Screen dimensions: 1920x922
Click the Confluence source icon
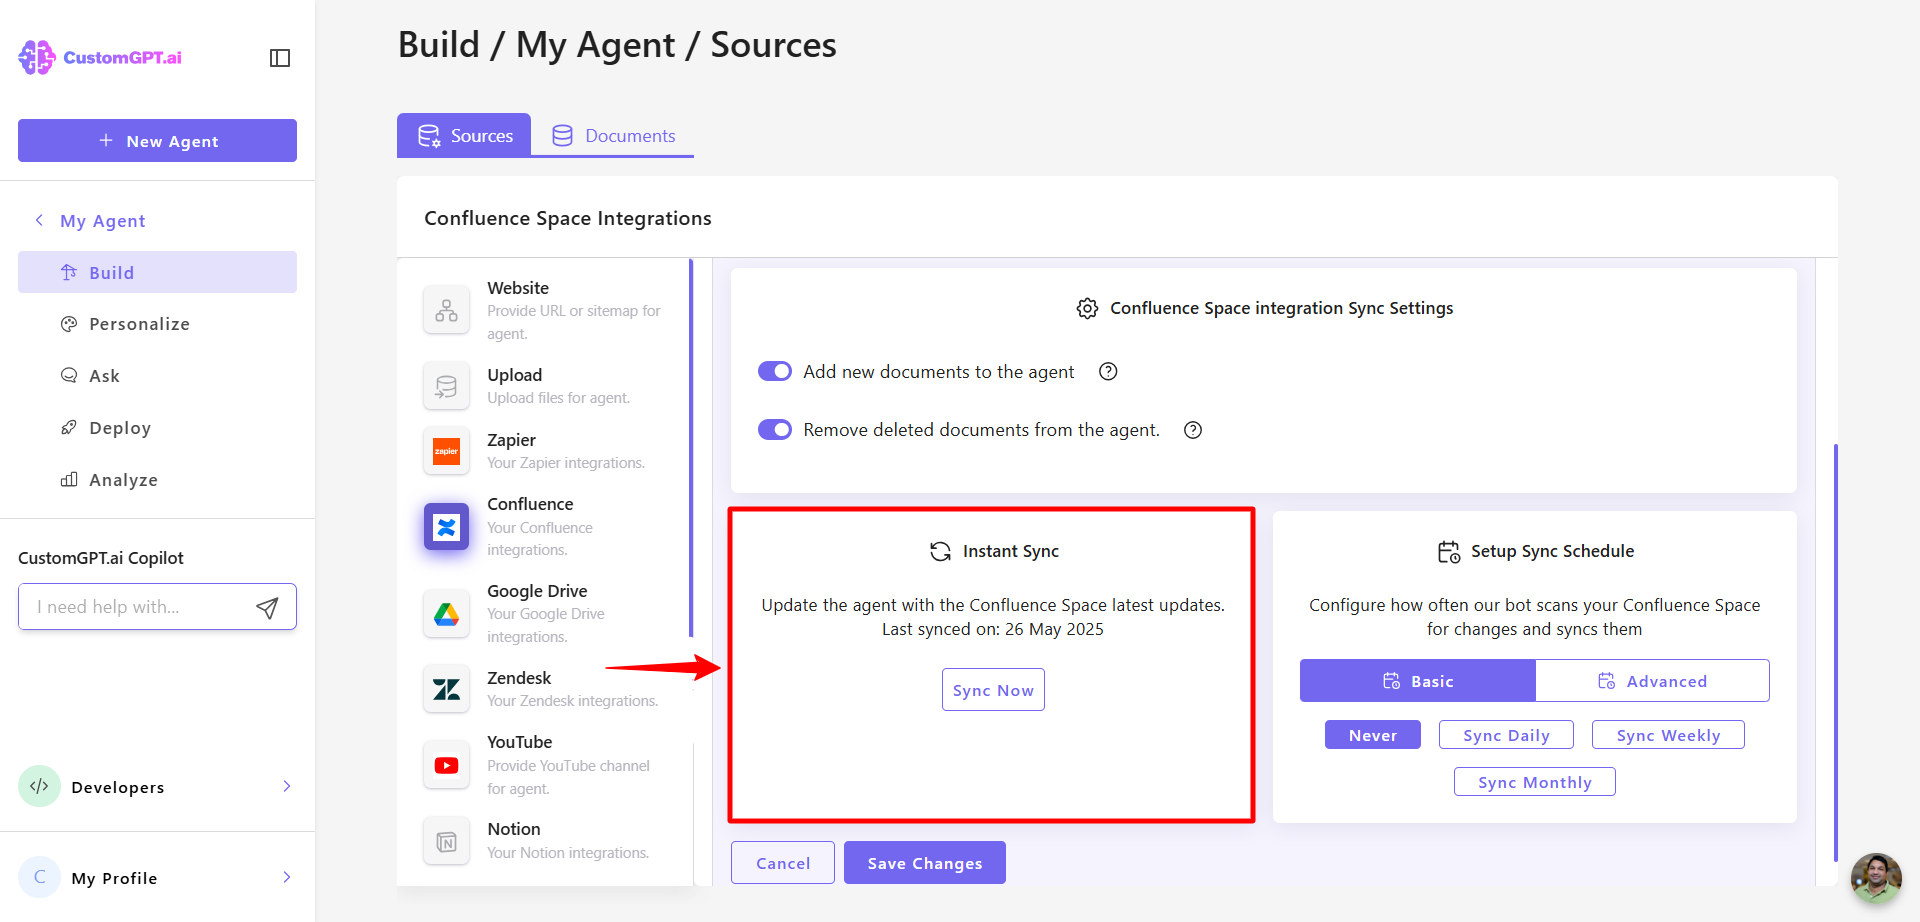point(446,526)
